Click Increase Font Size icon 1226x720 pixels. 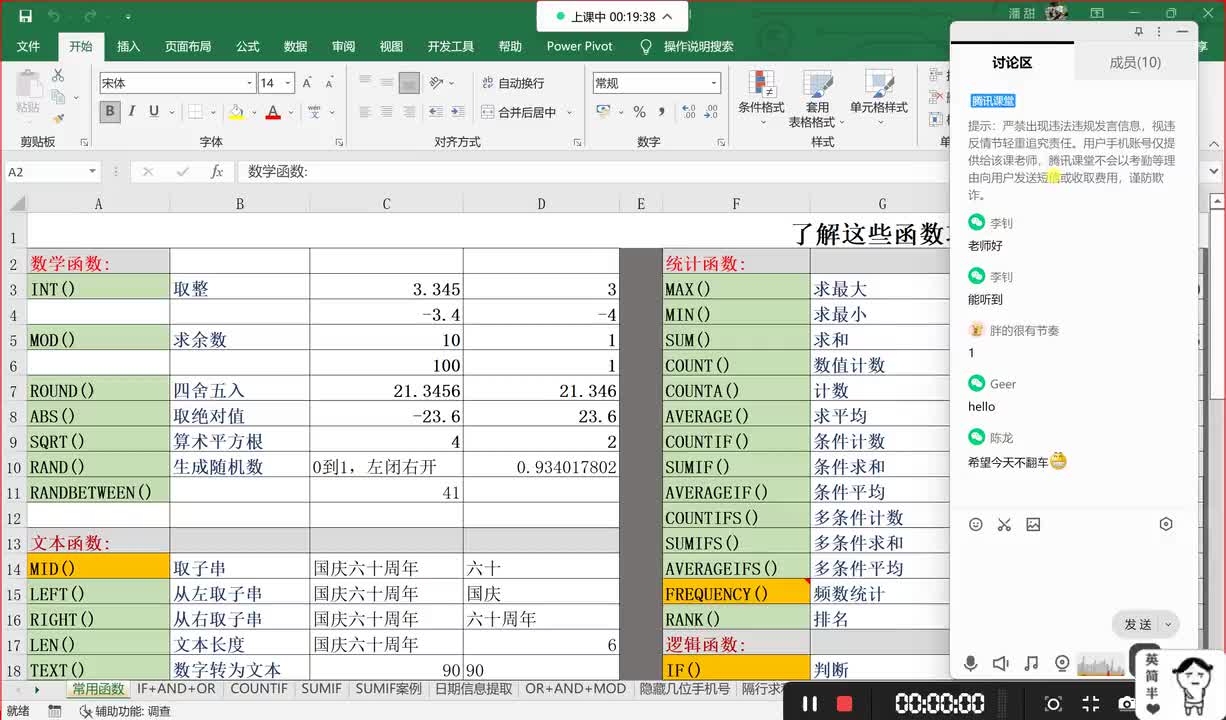tap(307, 83)
